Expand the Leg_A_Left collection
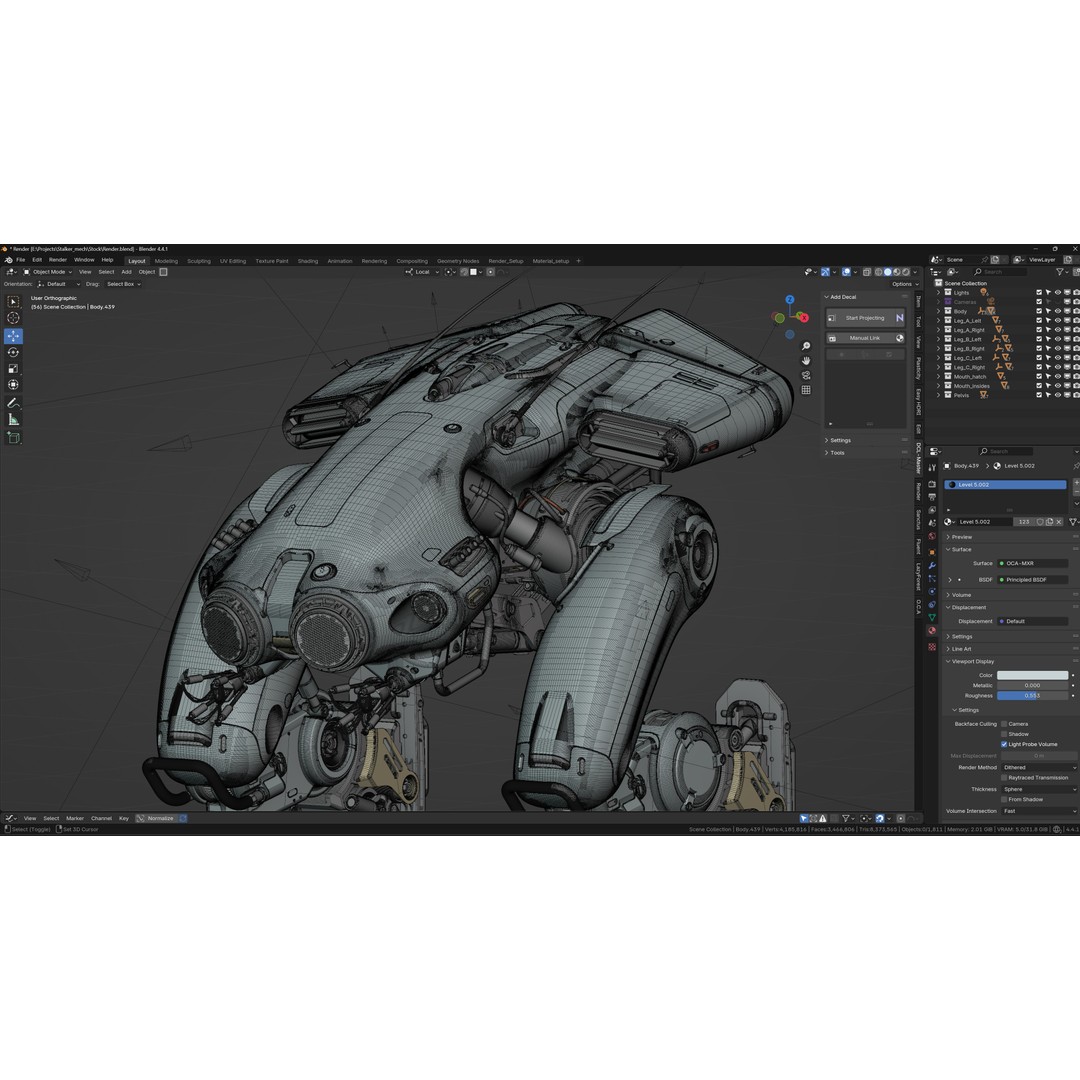 click(938, 320)
